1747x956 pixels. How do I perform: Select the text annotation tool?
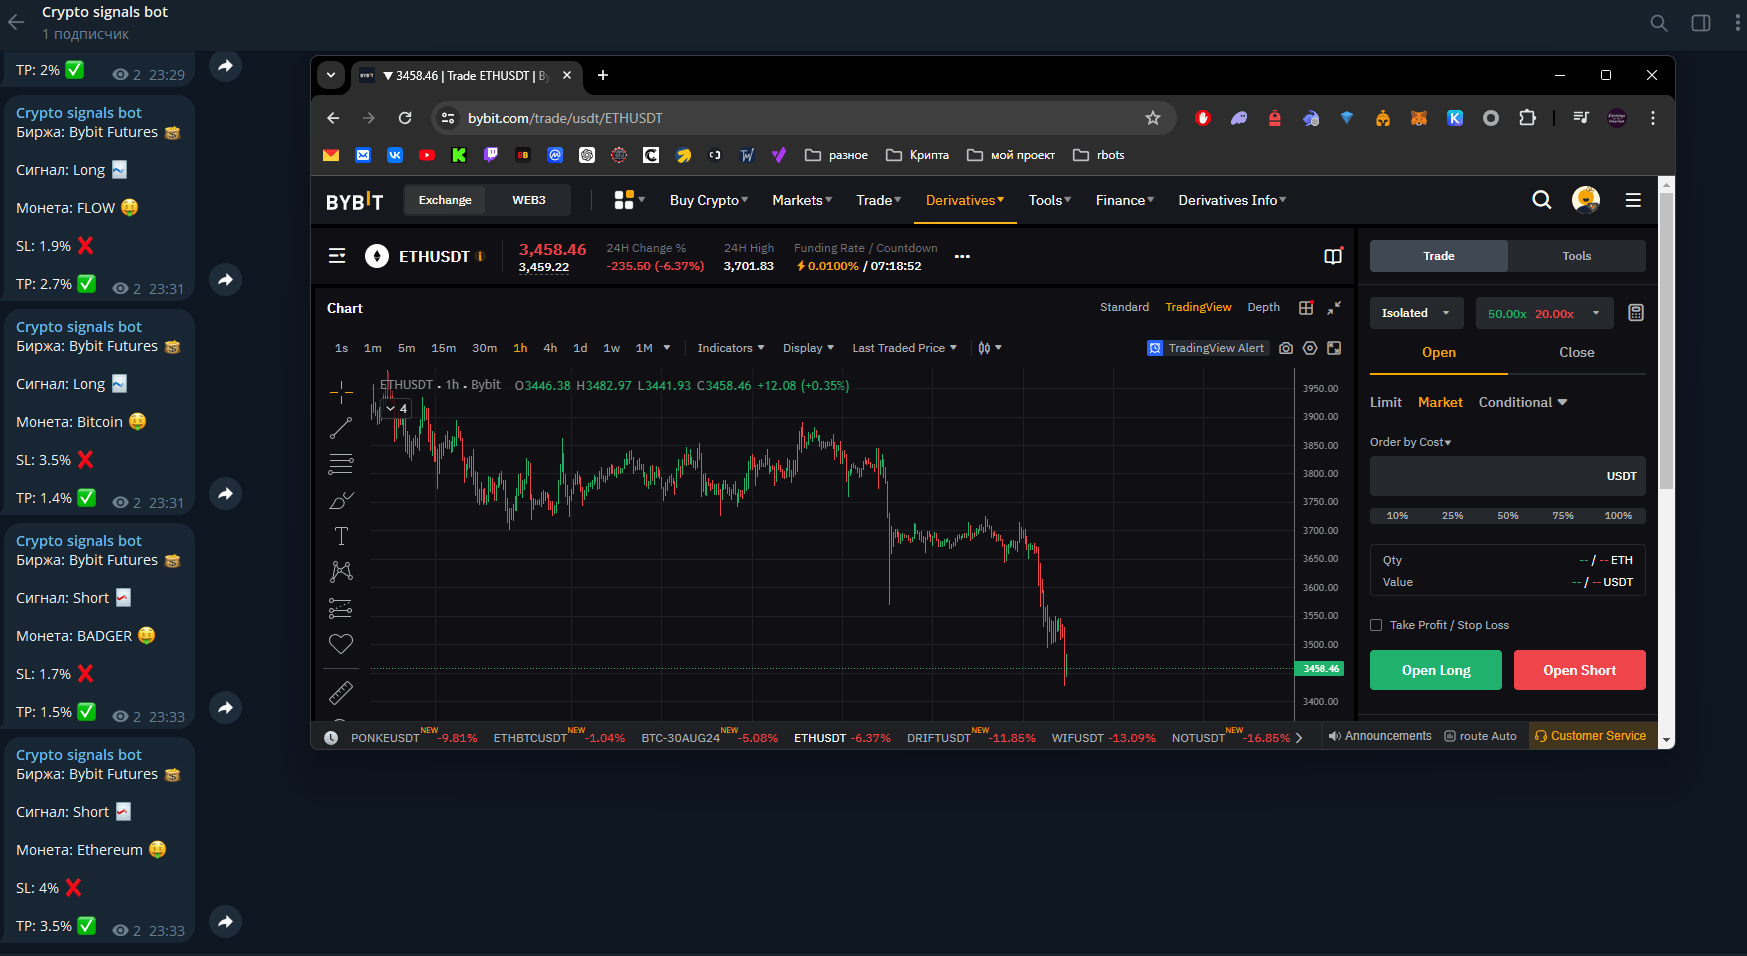click(341, 536)
